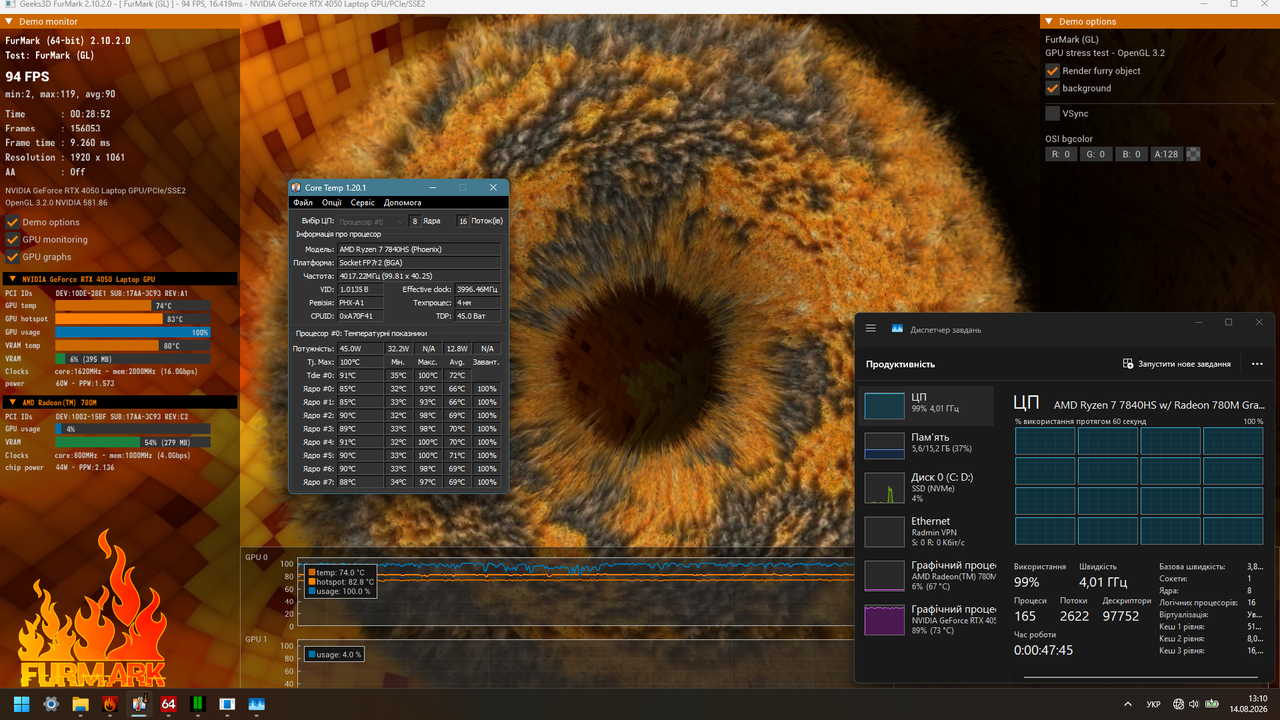Click the Radeon VRAM 54% bar

pos(133,442)
